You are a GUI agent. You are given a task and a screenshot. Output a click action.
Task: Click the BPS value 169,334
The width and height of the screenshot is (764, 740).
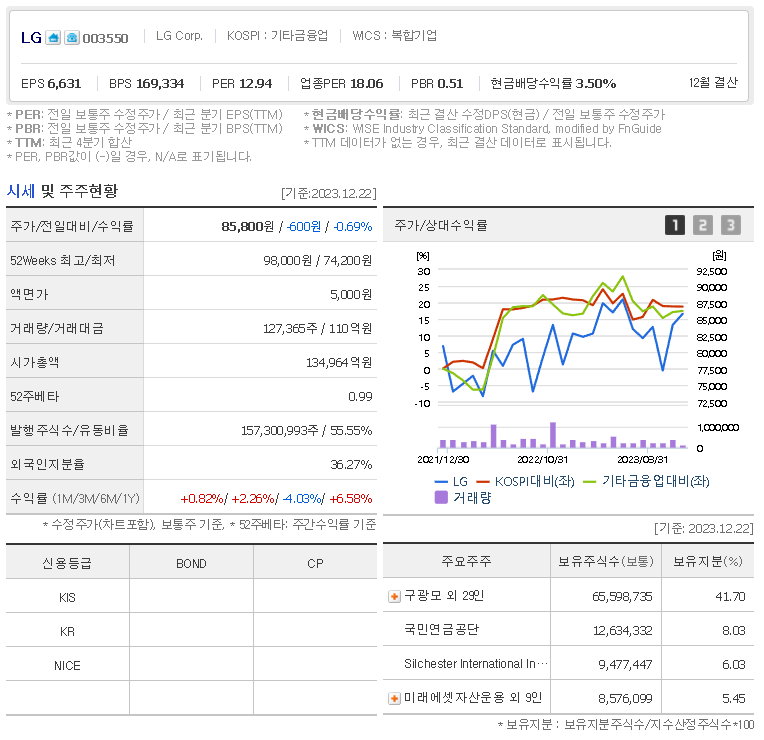coord(160,84)
